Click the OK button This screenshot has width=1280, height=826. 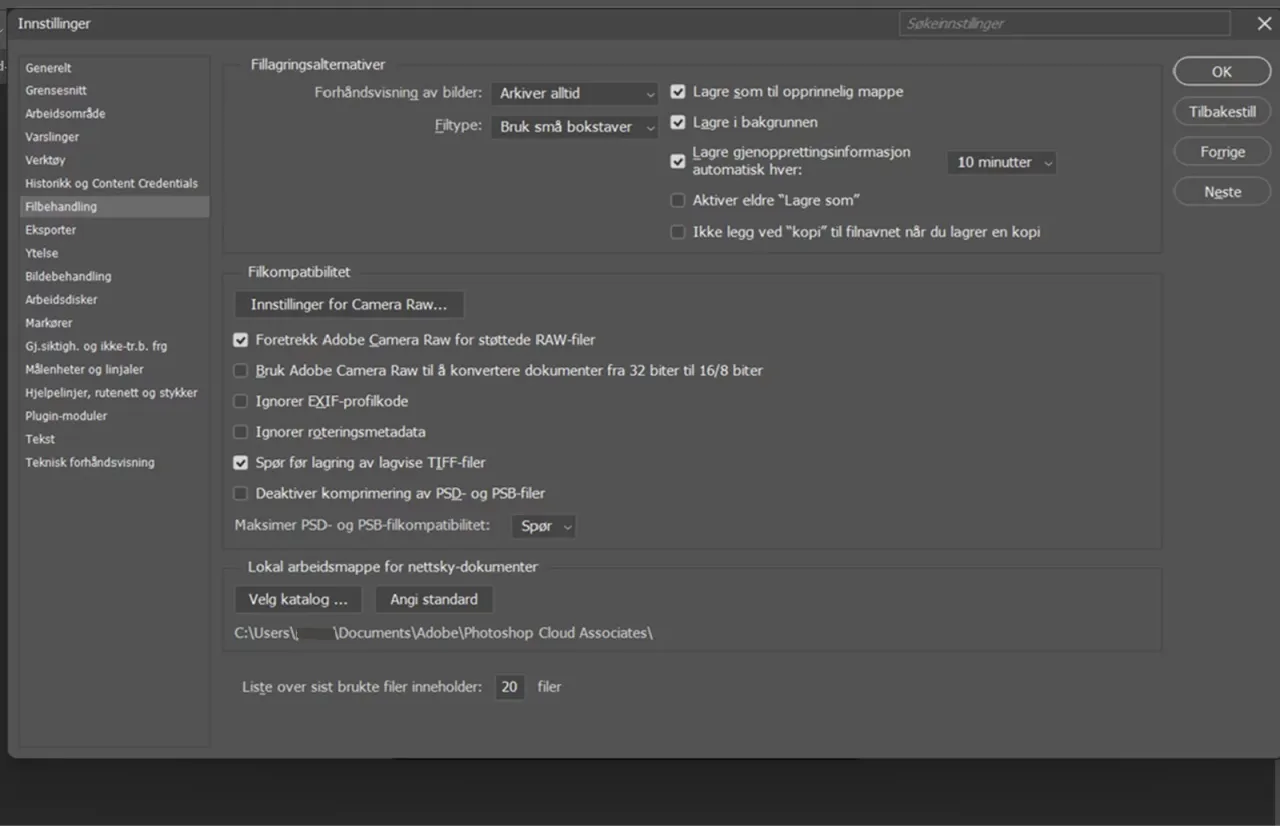click(1221, 72)
